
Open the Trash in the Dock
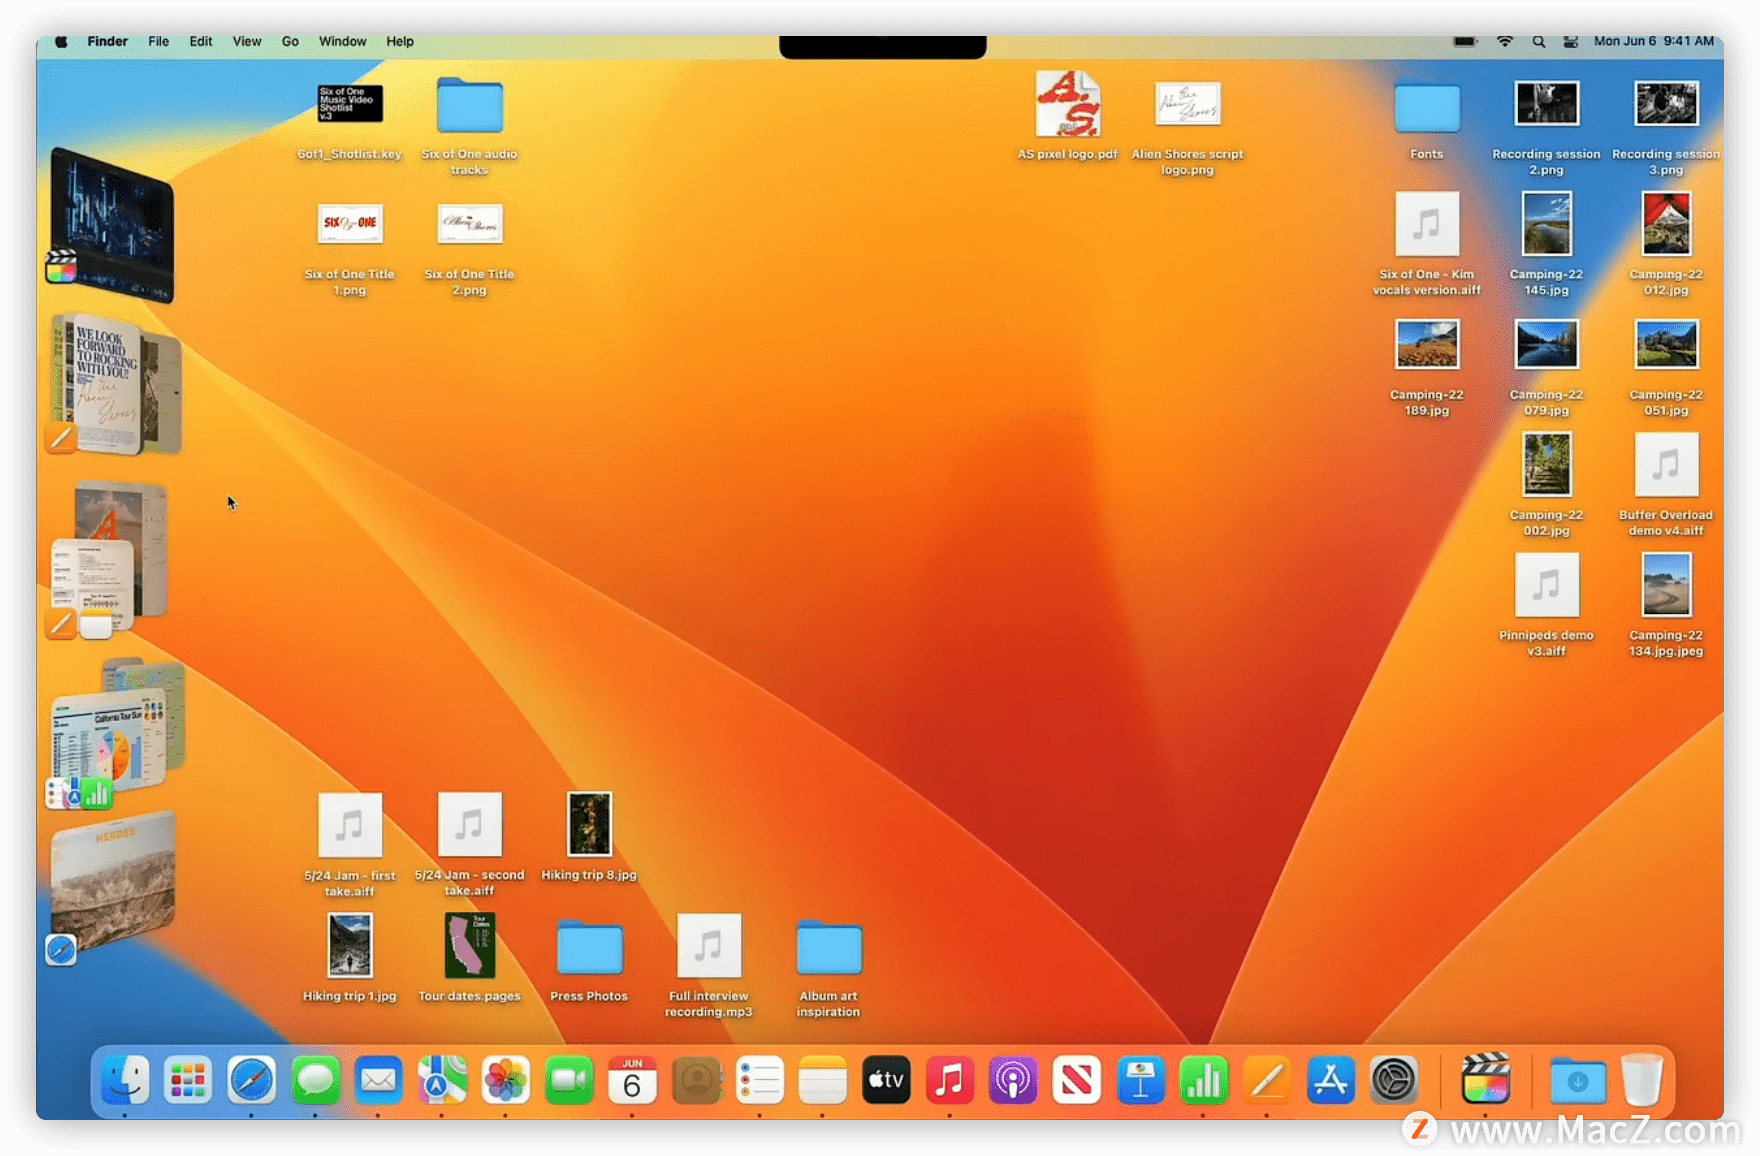point(1642,1081)
